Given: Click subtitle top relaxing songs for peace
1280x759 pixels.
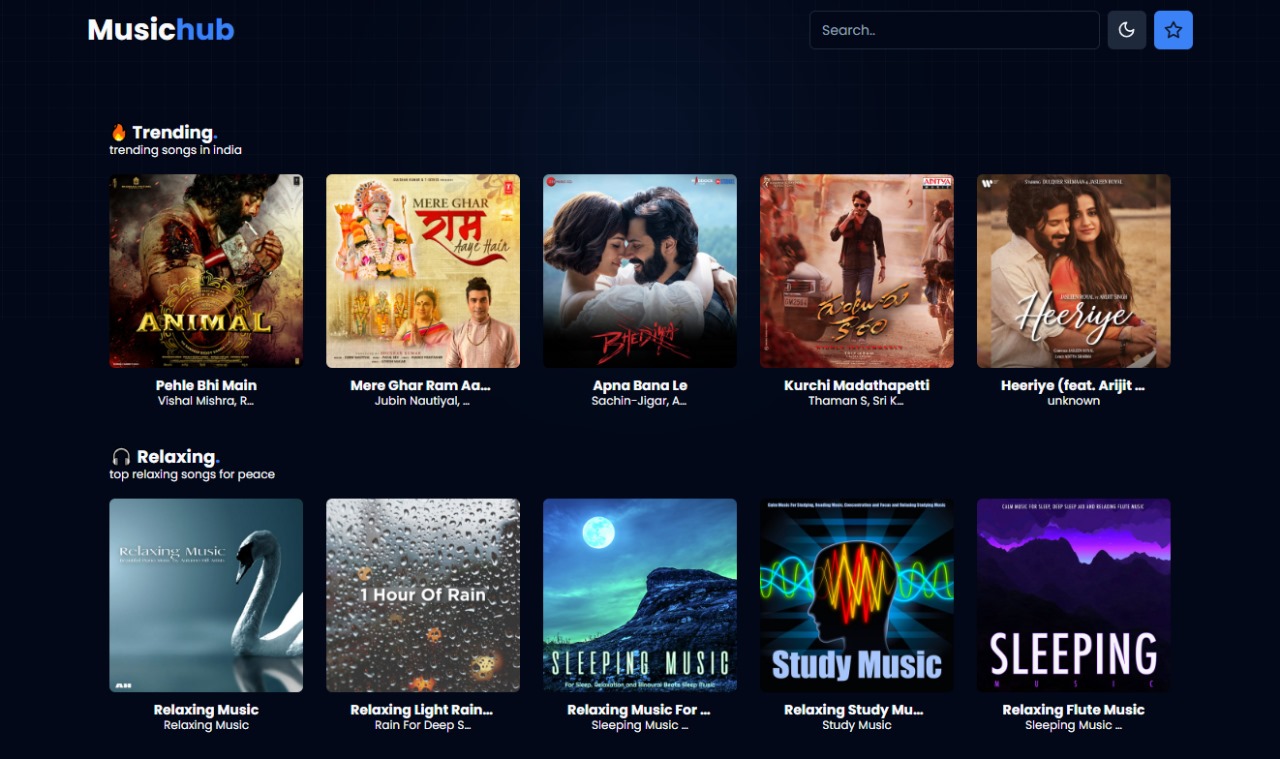Looking at the screenshot, I should [192, 474].
